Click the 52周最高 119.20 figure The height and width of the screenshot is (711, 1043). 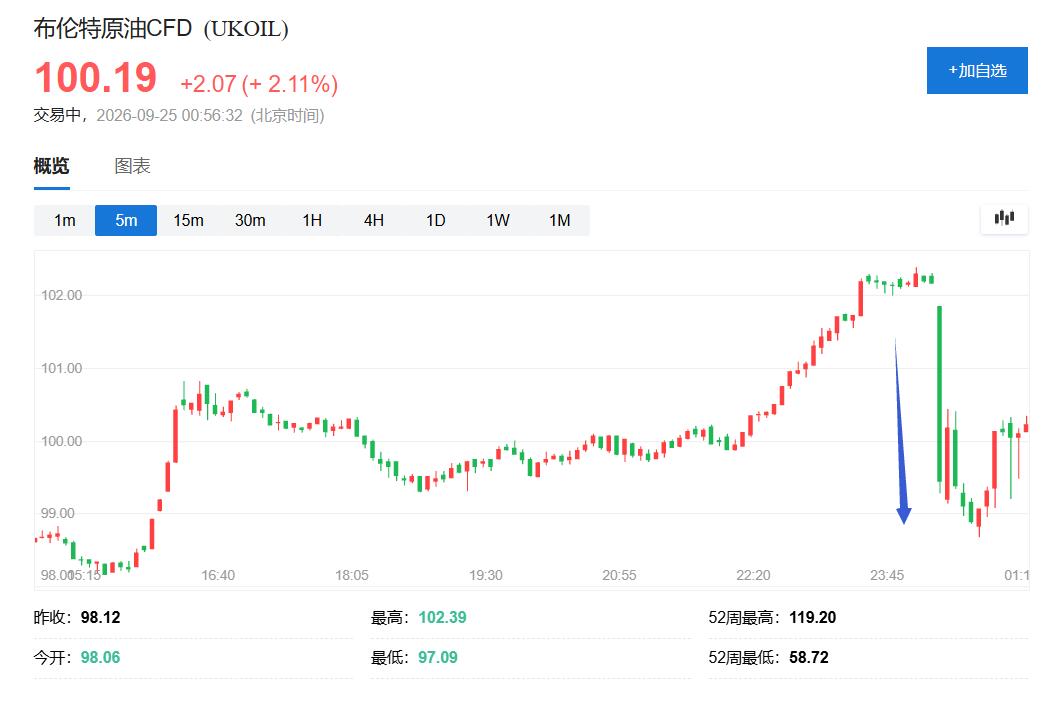click(x=812, y=617)
